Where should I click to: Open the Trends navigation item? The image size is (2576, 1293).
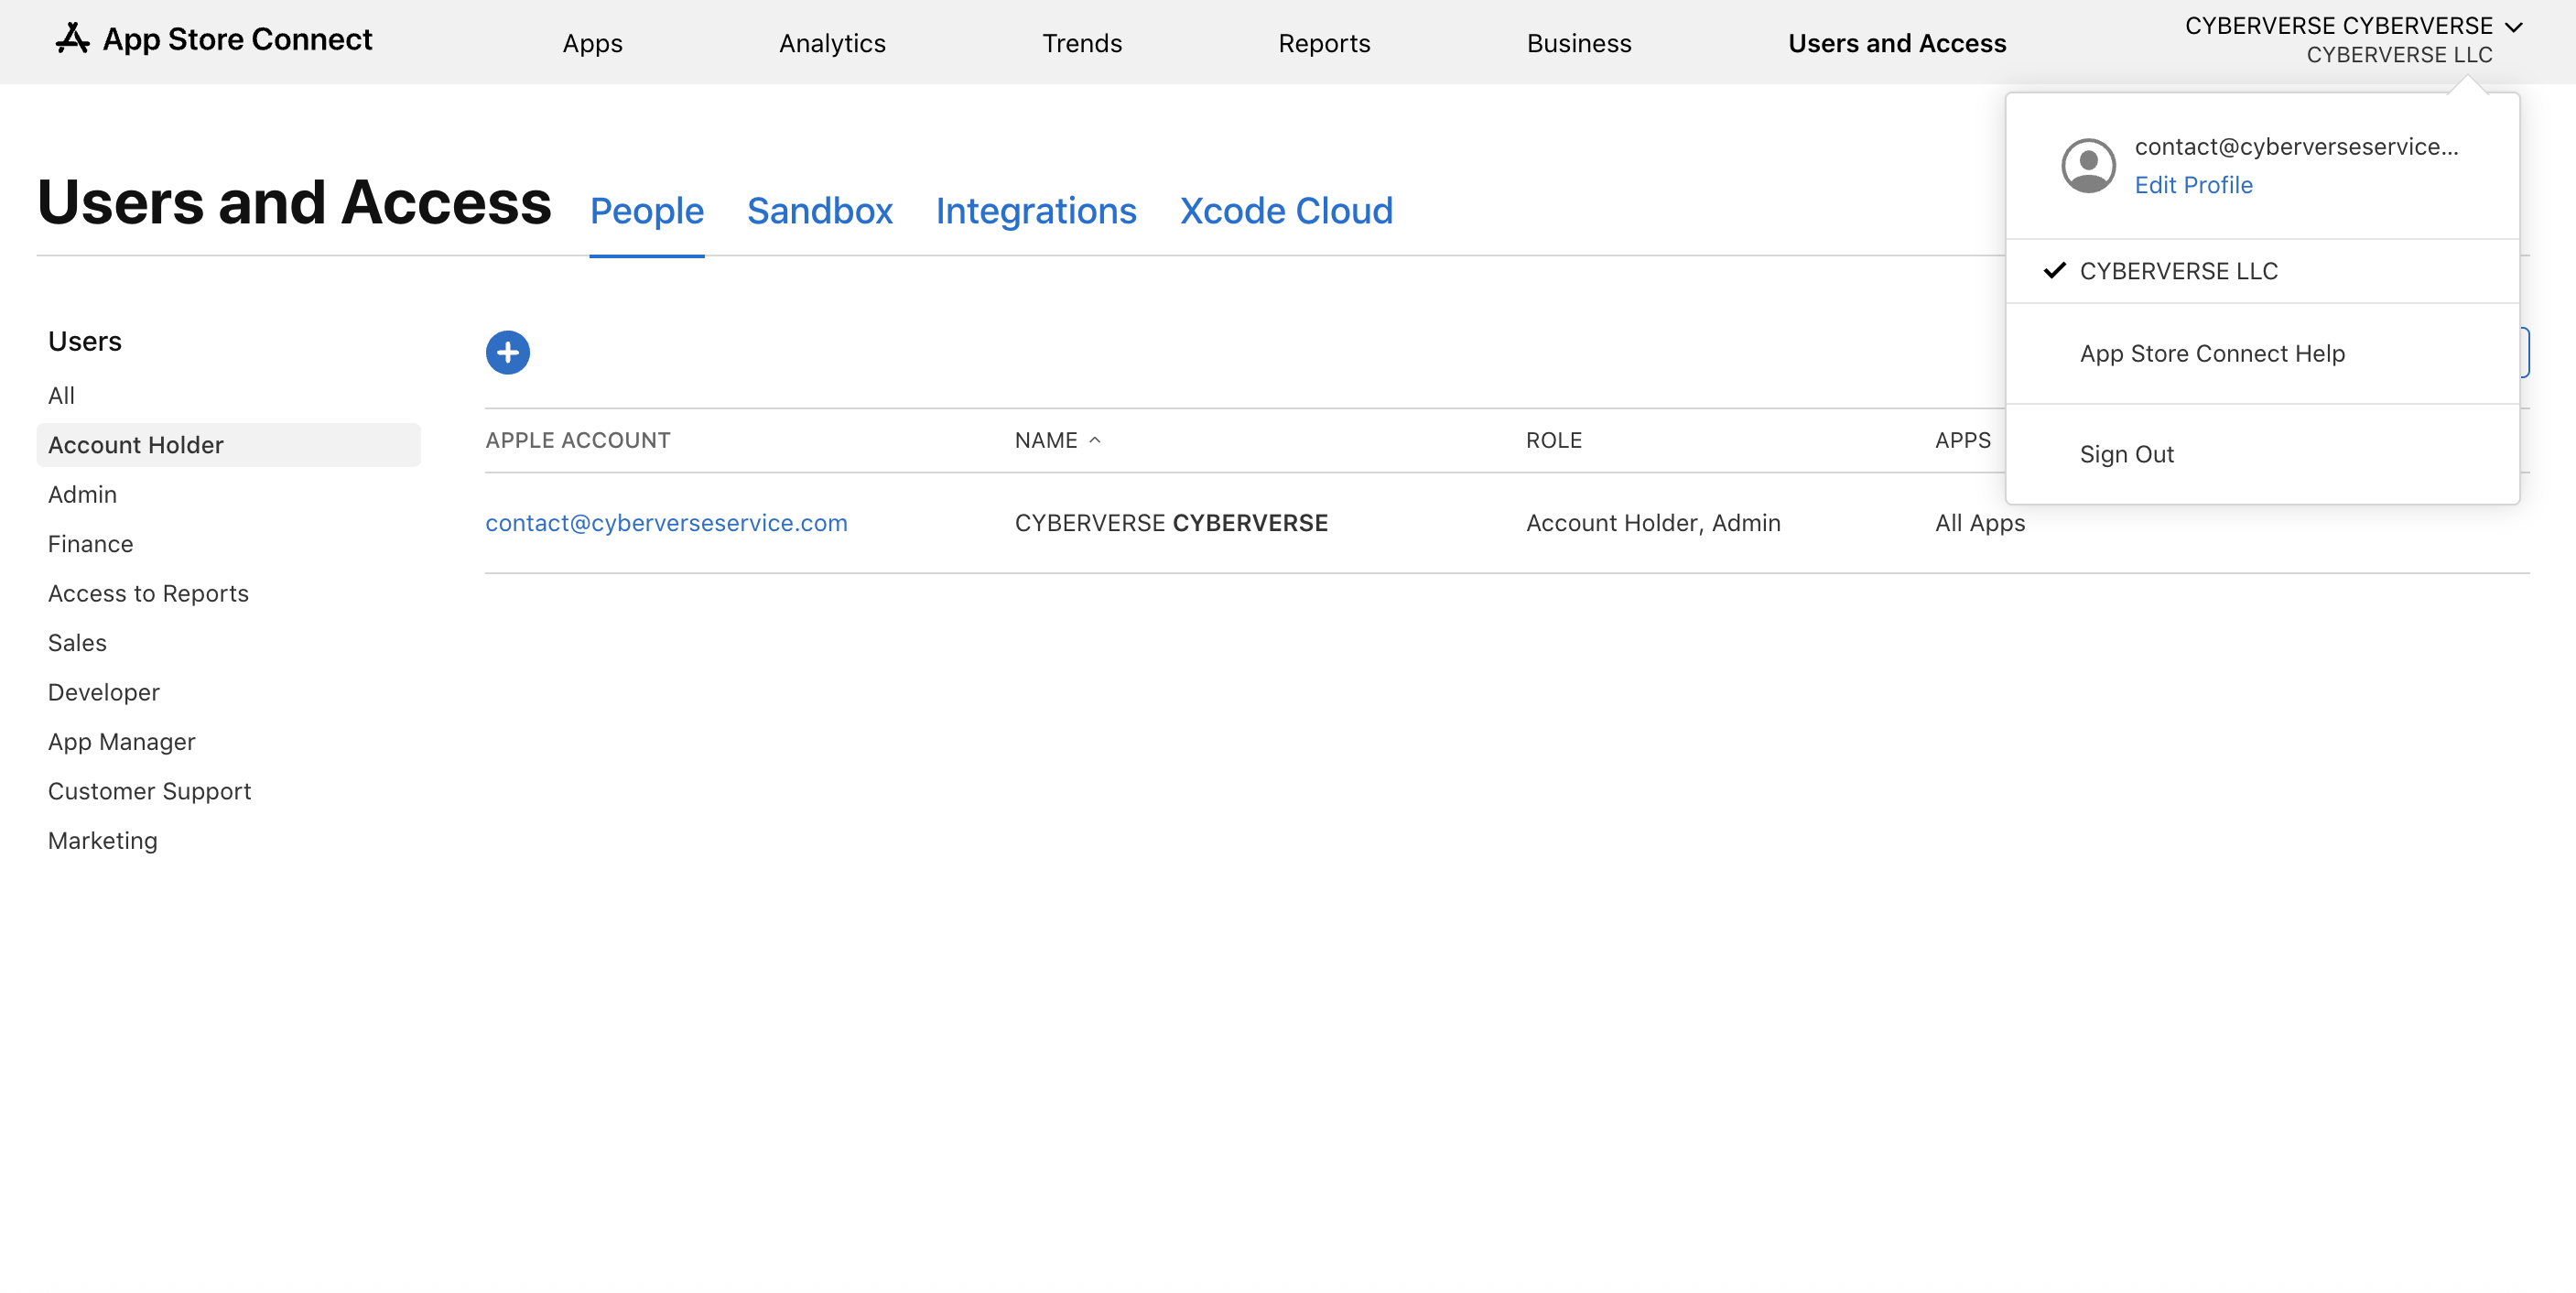tap(1082, 43)
